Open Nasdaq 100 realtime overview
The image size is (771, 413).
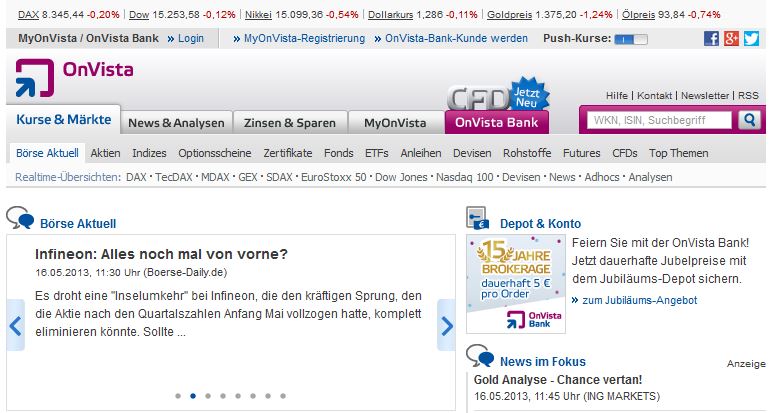(465, 177)
